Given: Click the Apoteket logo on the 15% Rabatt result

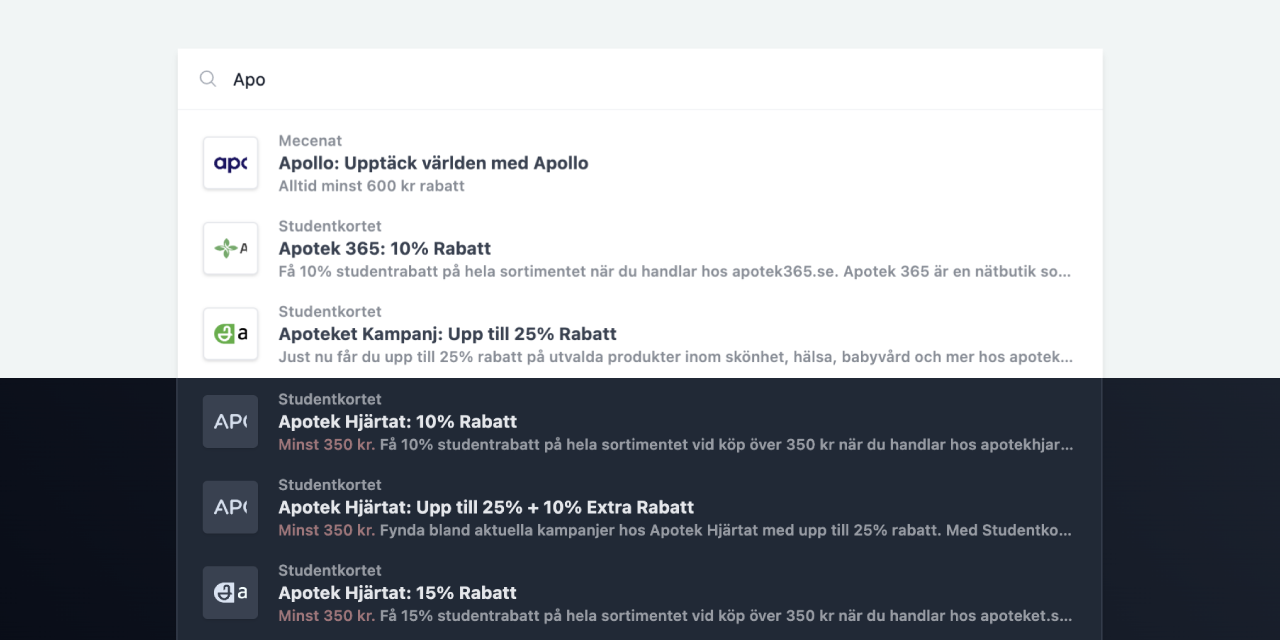Looking at the screenshot, I should [230, 591].
